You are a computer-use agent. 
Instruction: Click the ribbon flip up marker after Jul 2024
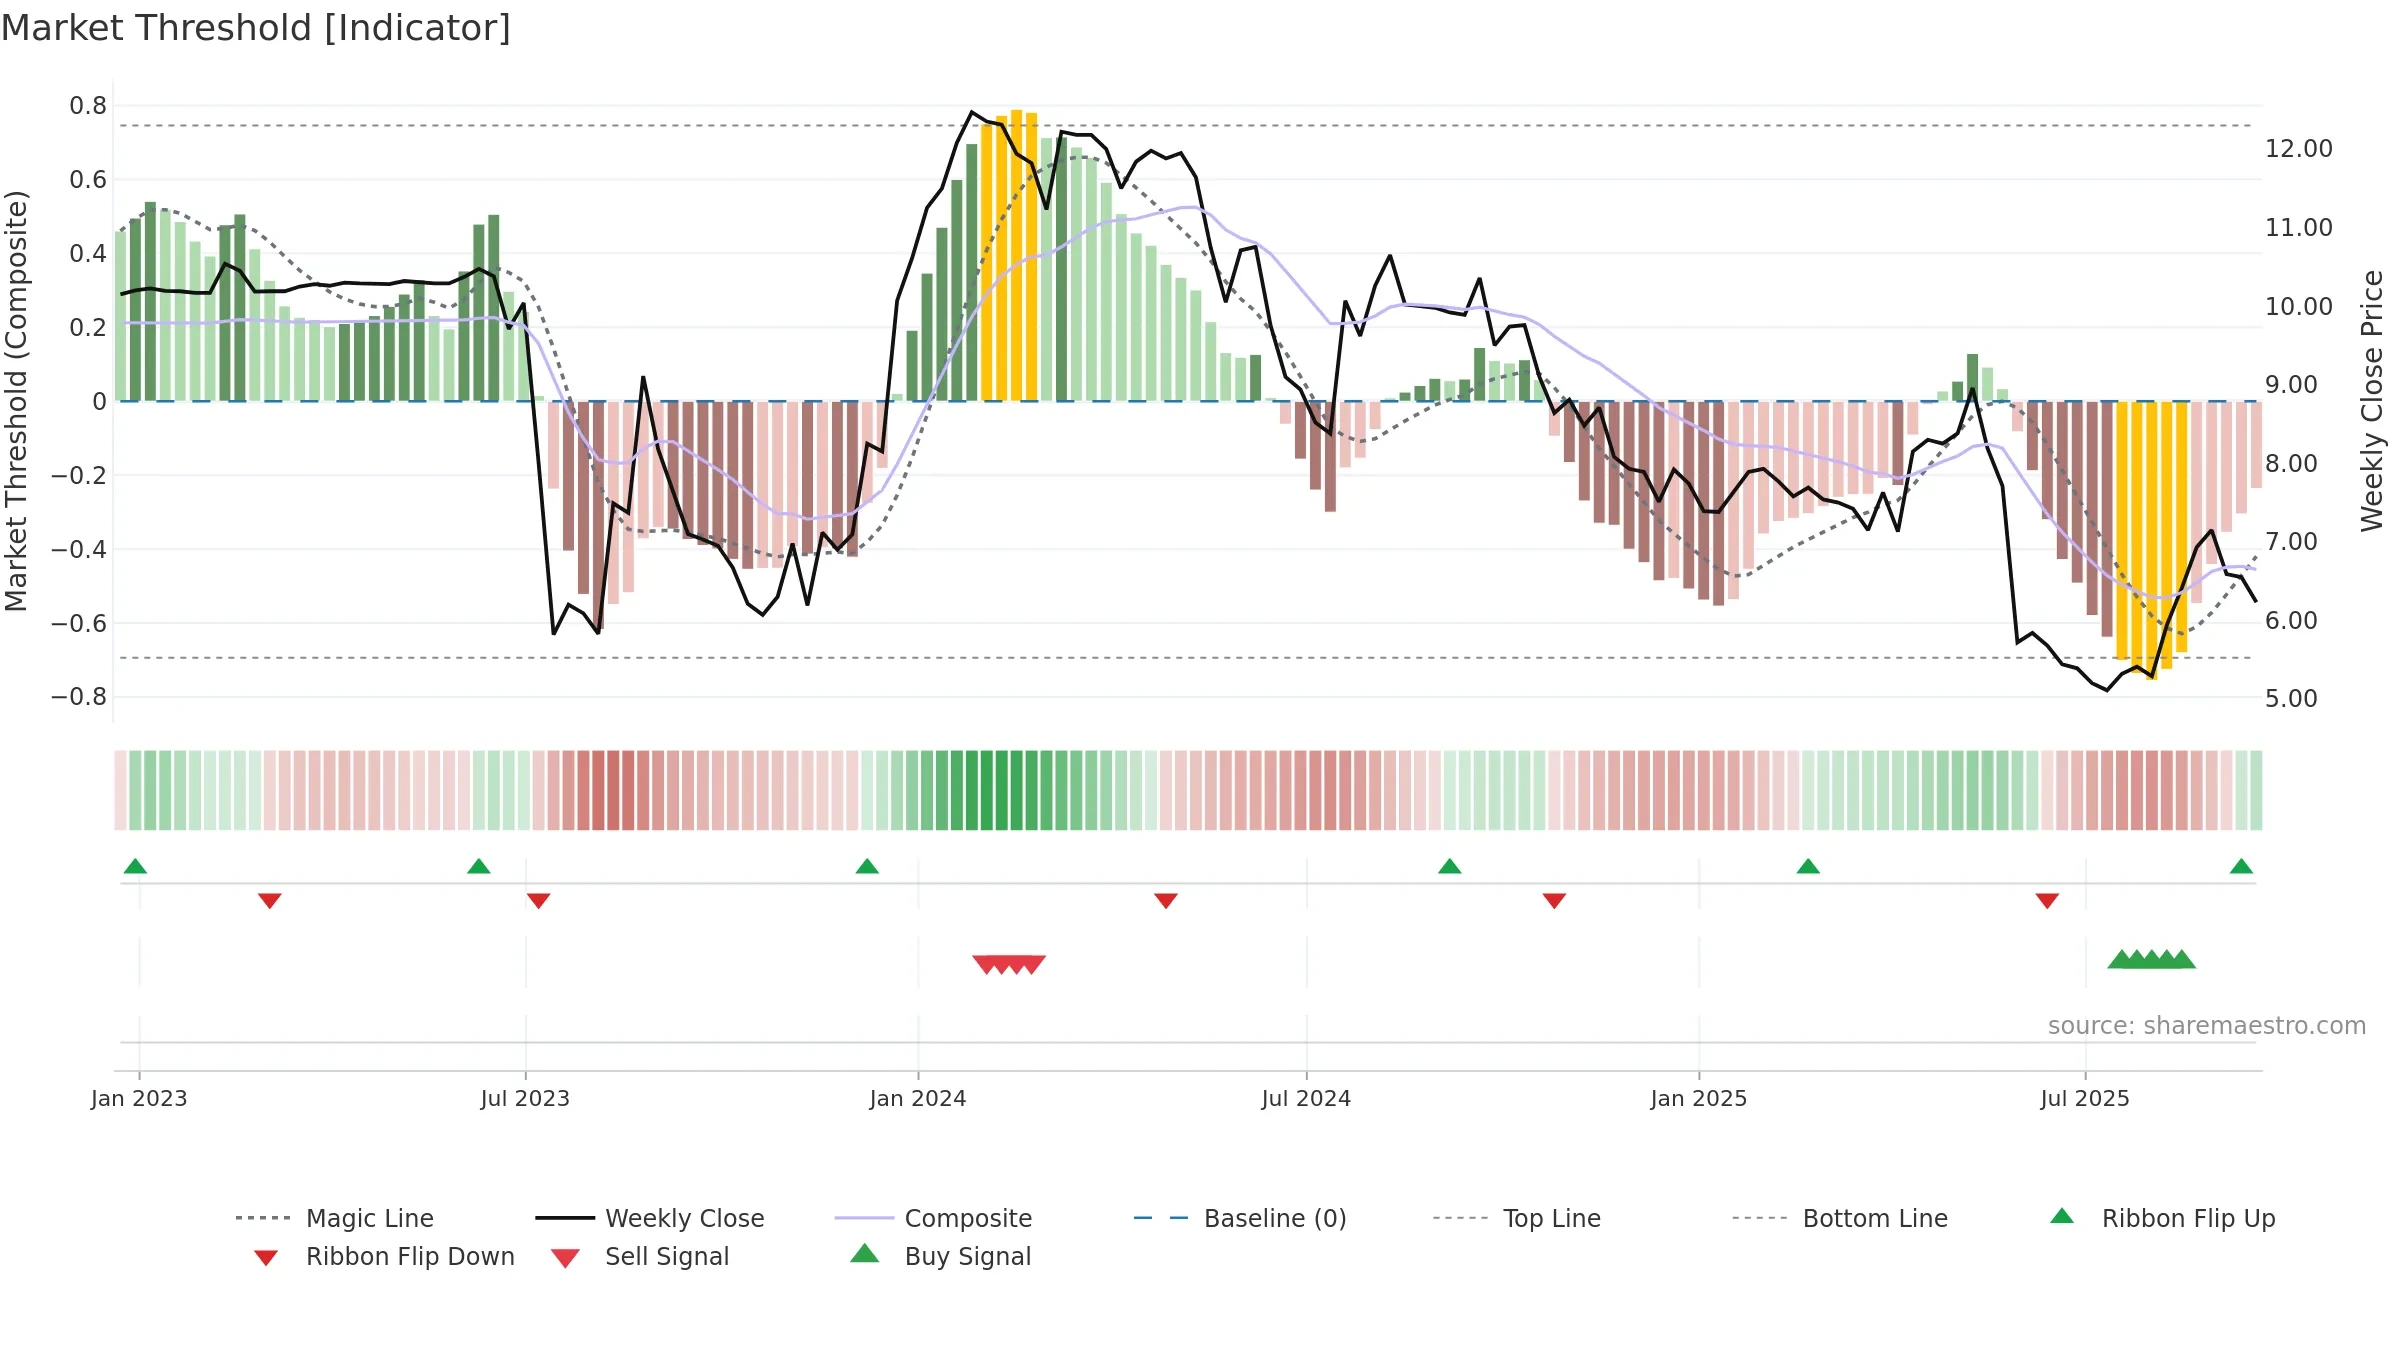tap(1450, 866)
